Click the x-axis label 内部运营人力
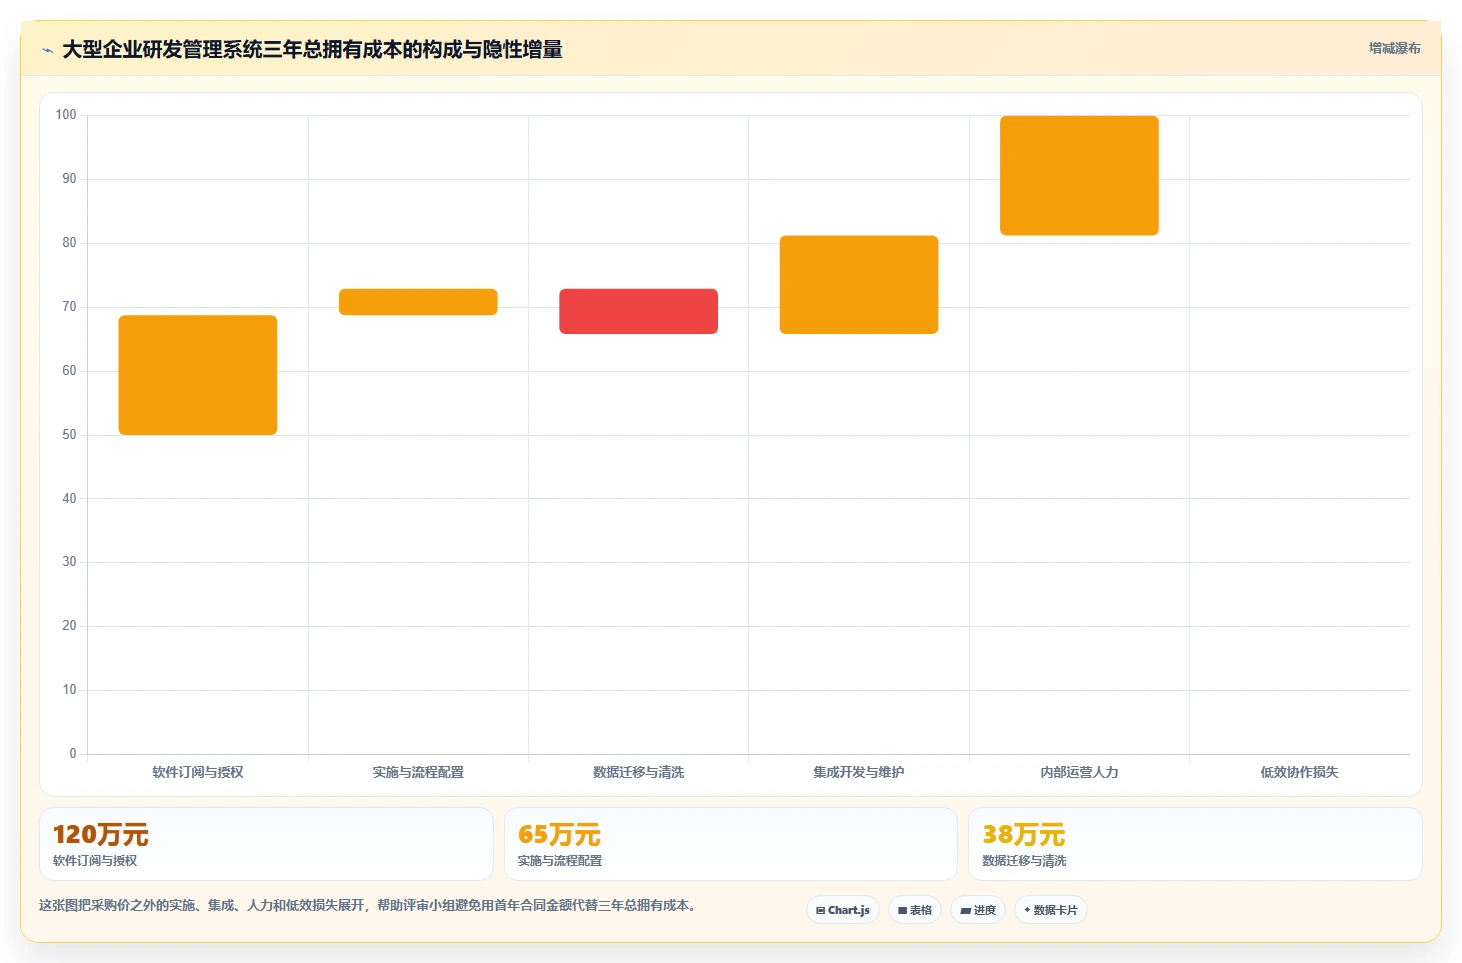 [1079, 772]
